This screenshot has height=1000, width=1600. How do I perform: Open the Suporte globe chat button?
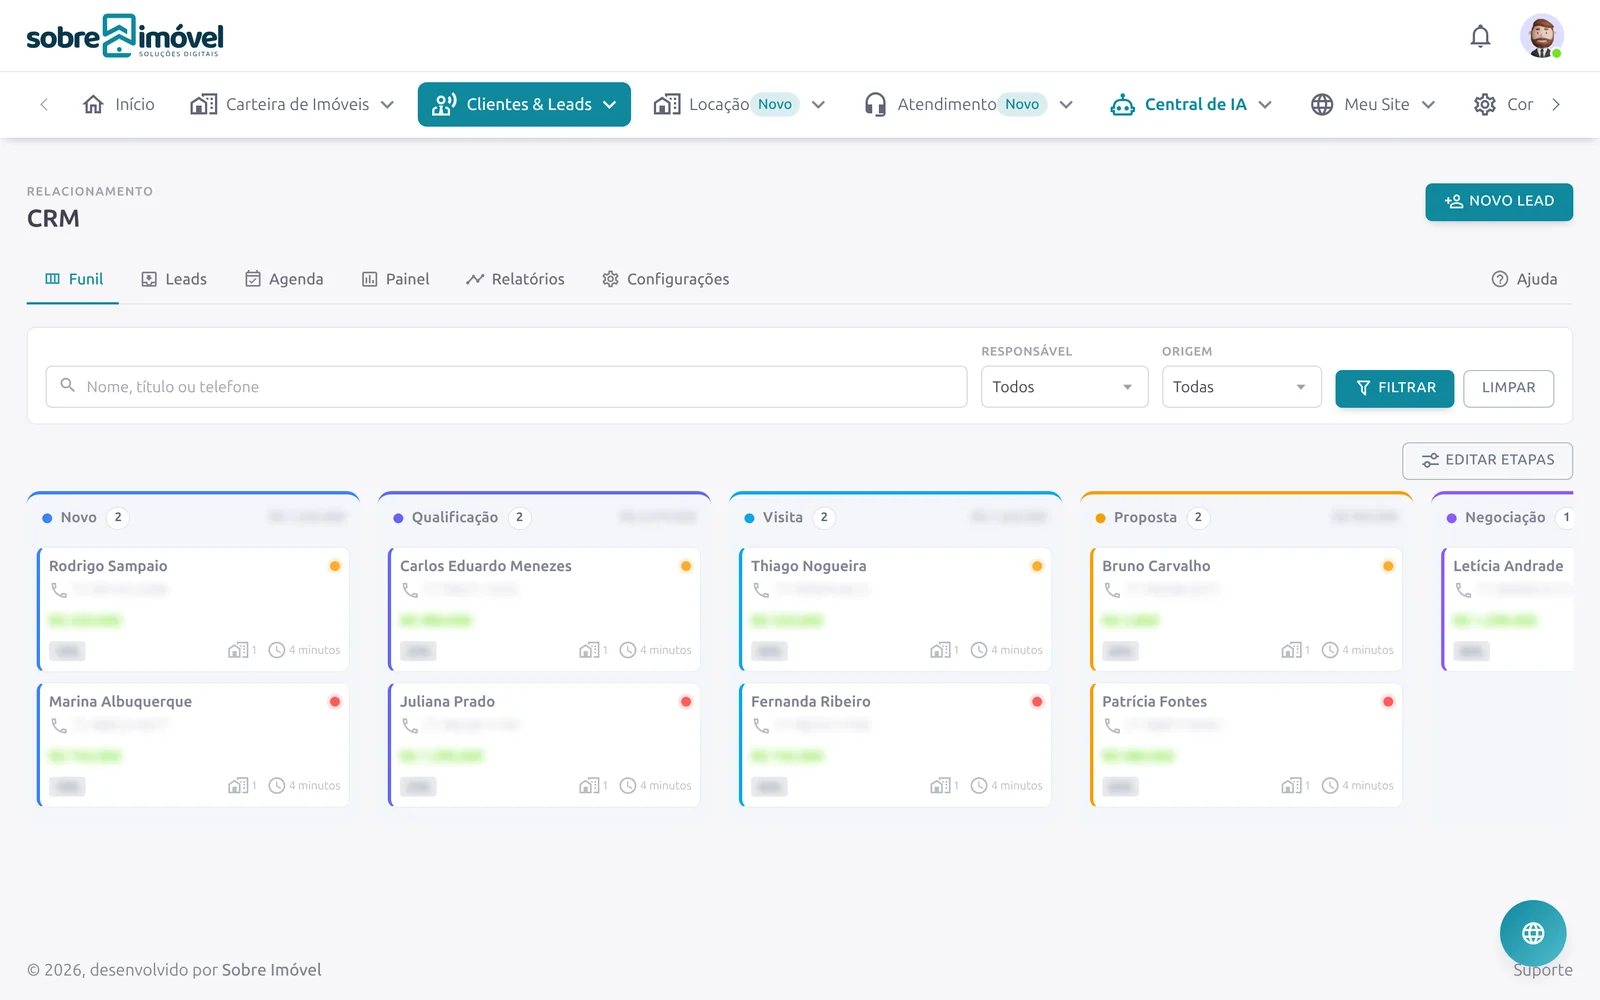(1533, 933)
